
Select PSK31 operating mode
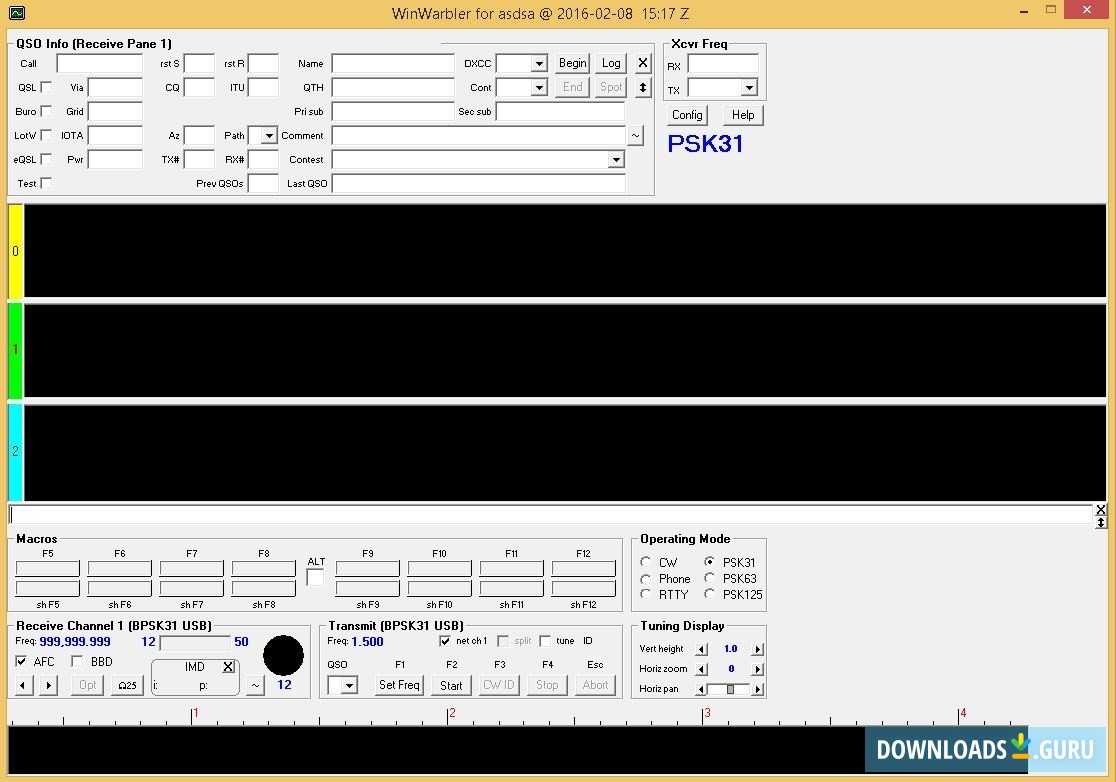point(710,561)
